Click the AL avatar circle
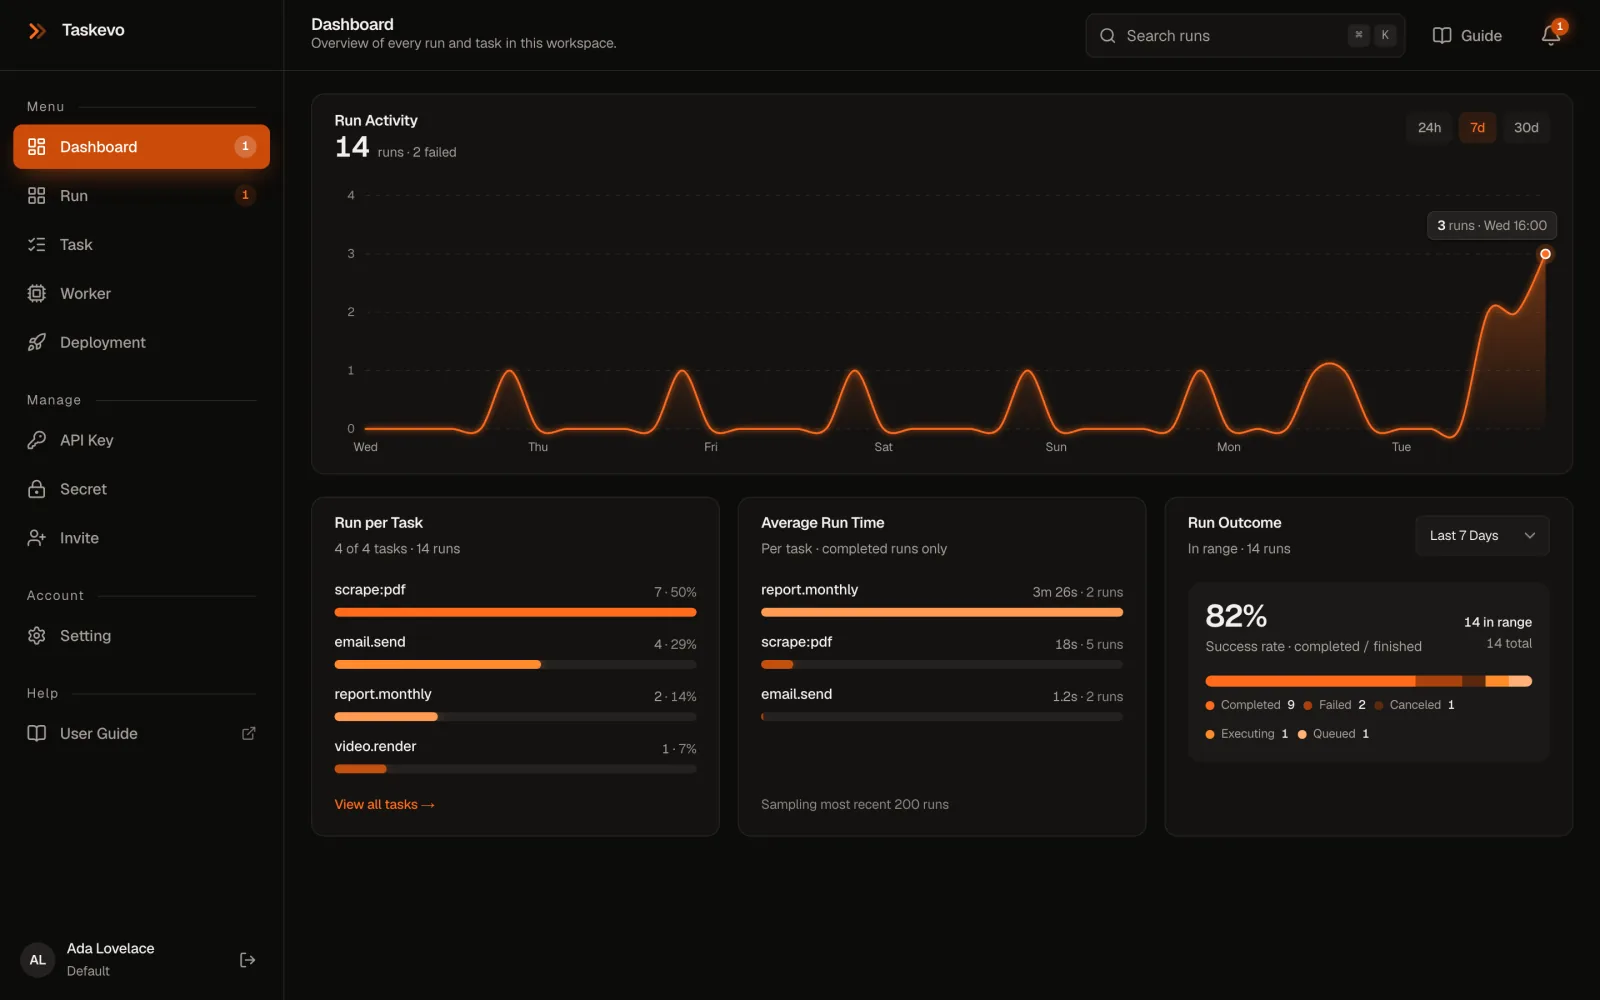Screen dimensions: 1600x1000 (x=38, y=960)
